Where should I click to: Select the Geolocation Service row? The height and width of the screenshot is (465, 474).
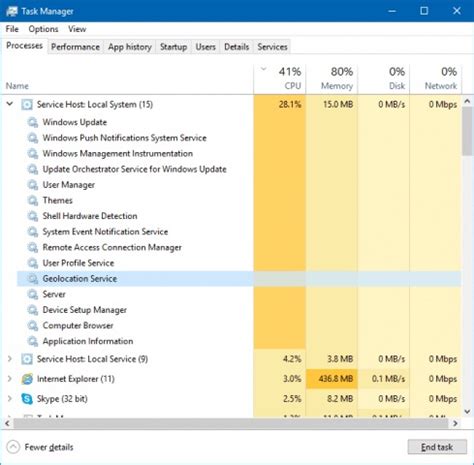[239, 279]
